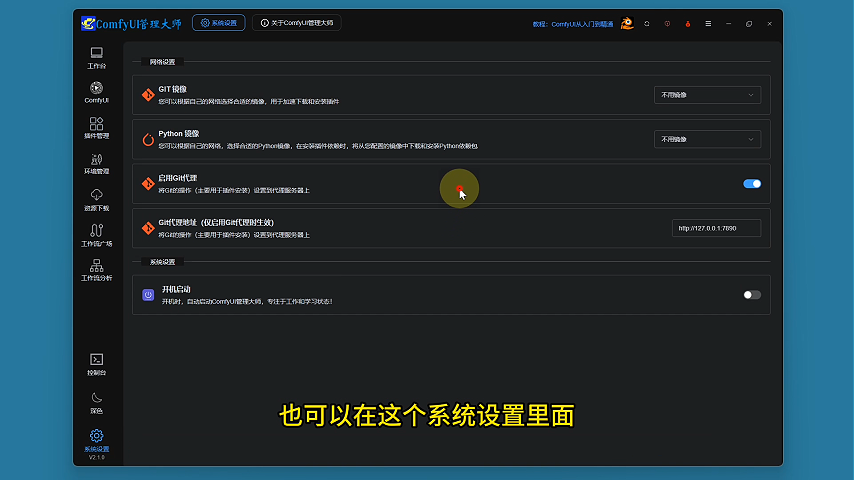The width and height of the screenshot is (854, 480).
Task: Open 资源下载 resource download in sidebar
Action: tap(96, 200)
